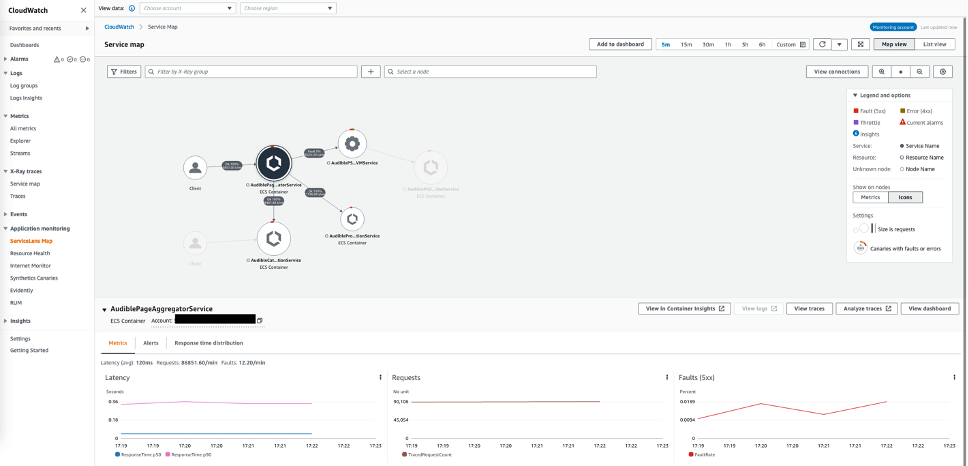Zoom out on the service map

[920, 72]
